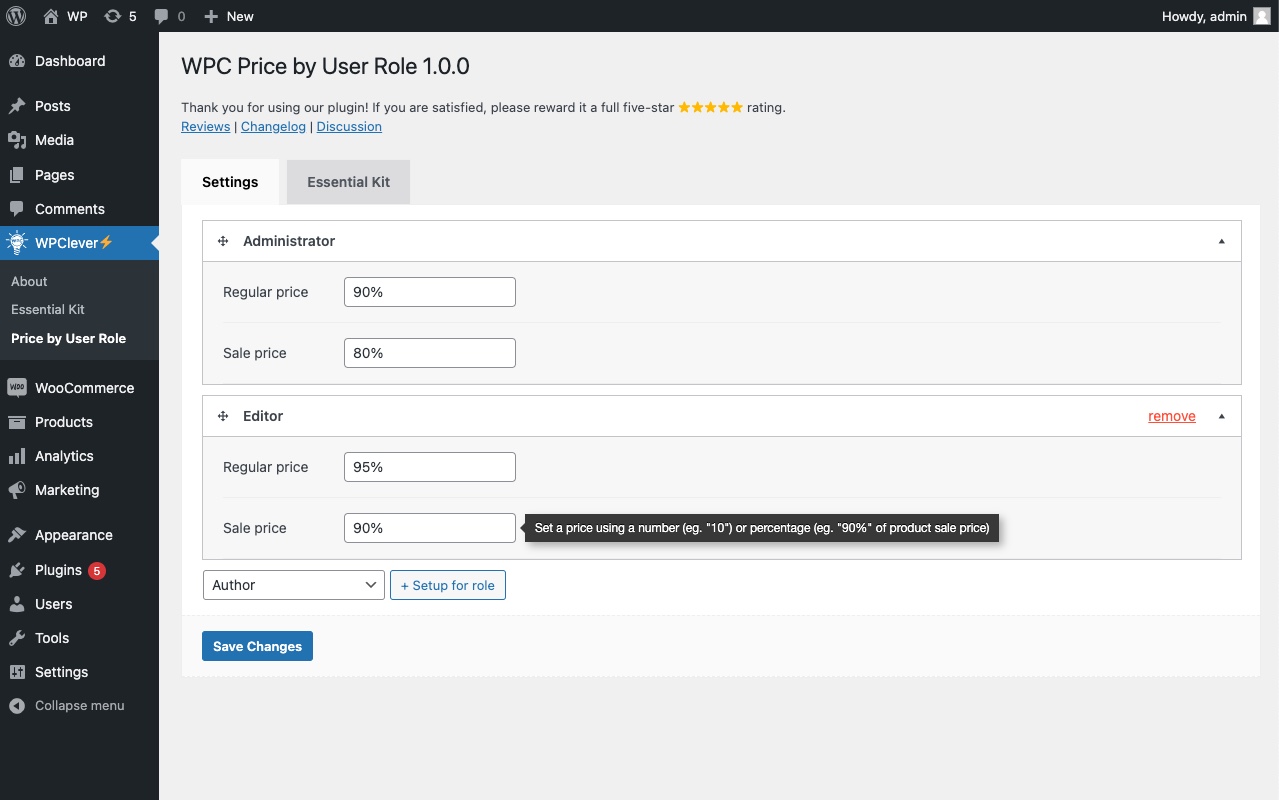Open the Discussion link
The height and width of the screenshot is (800, 1279).
tap(349, 126)
